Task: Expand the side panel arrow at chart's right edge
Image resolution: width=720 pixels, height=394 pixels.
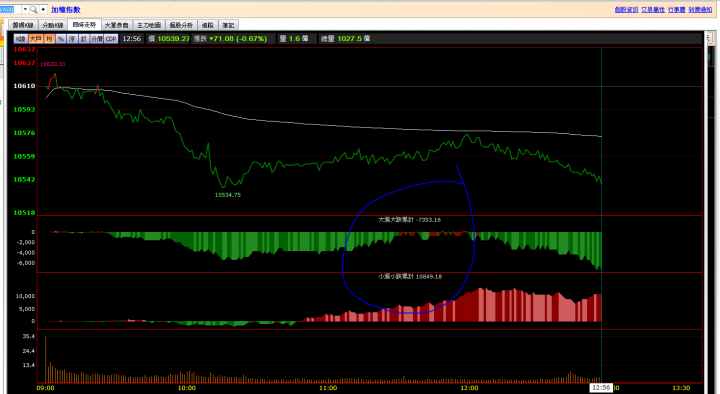Action: (x=709, y=39)
